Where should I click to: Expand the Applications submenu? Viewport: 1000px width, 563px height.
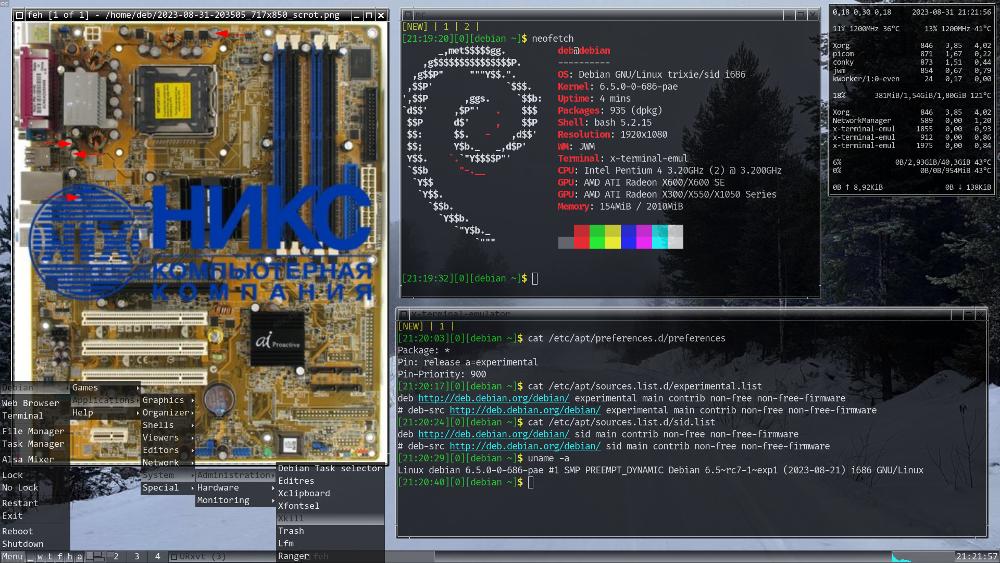(105, 400)
